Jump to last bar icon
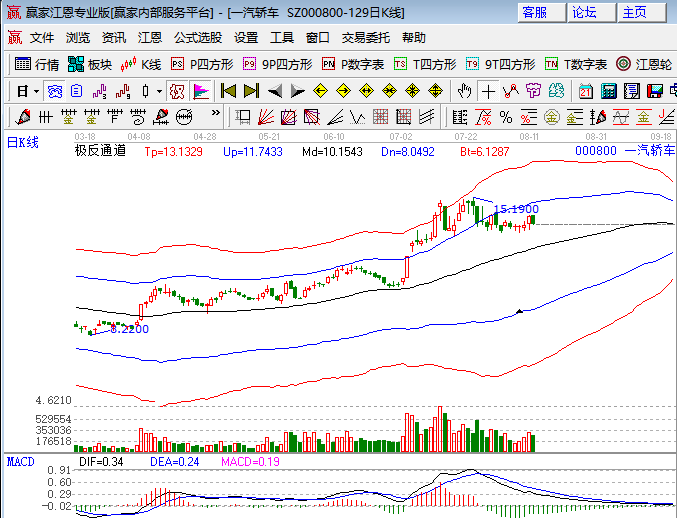This screenshot has width=677, height=518. click(x=251, y=92)
